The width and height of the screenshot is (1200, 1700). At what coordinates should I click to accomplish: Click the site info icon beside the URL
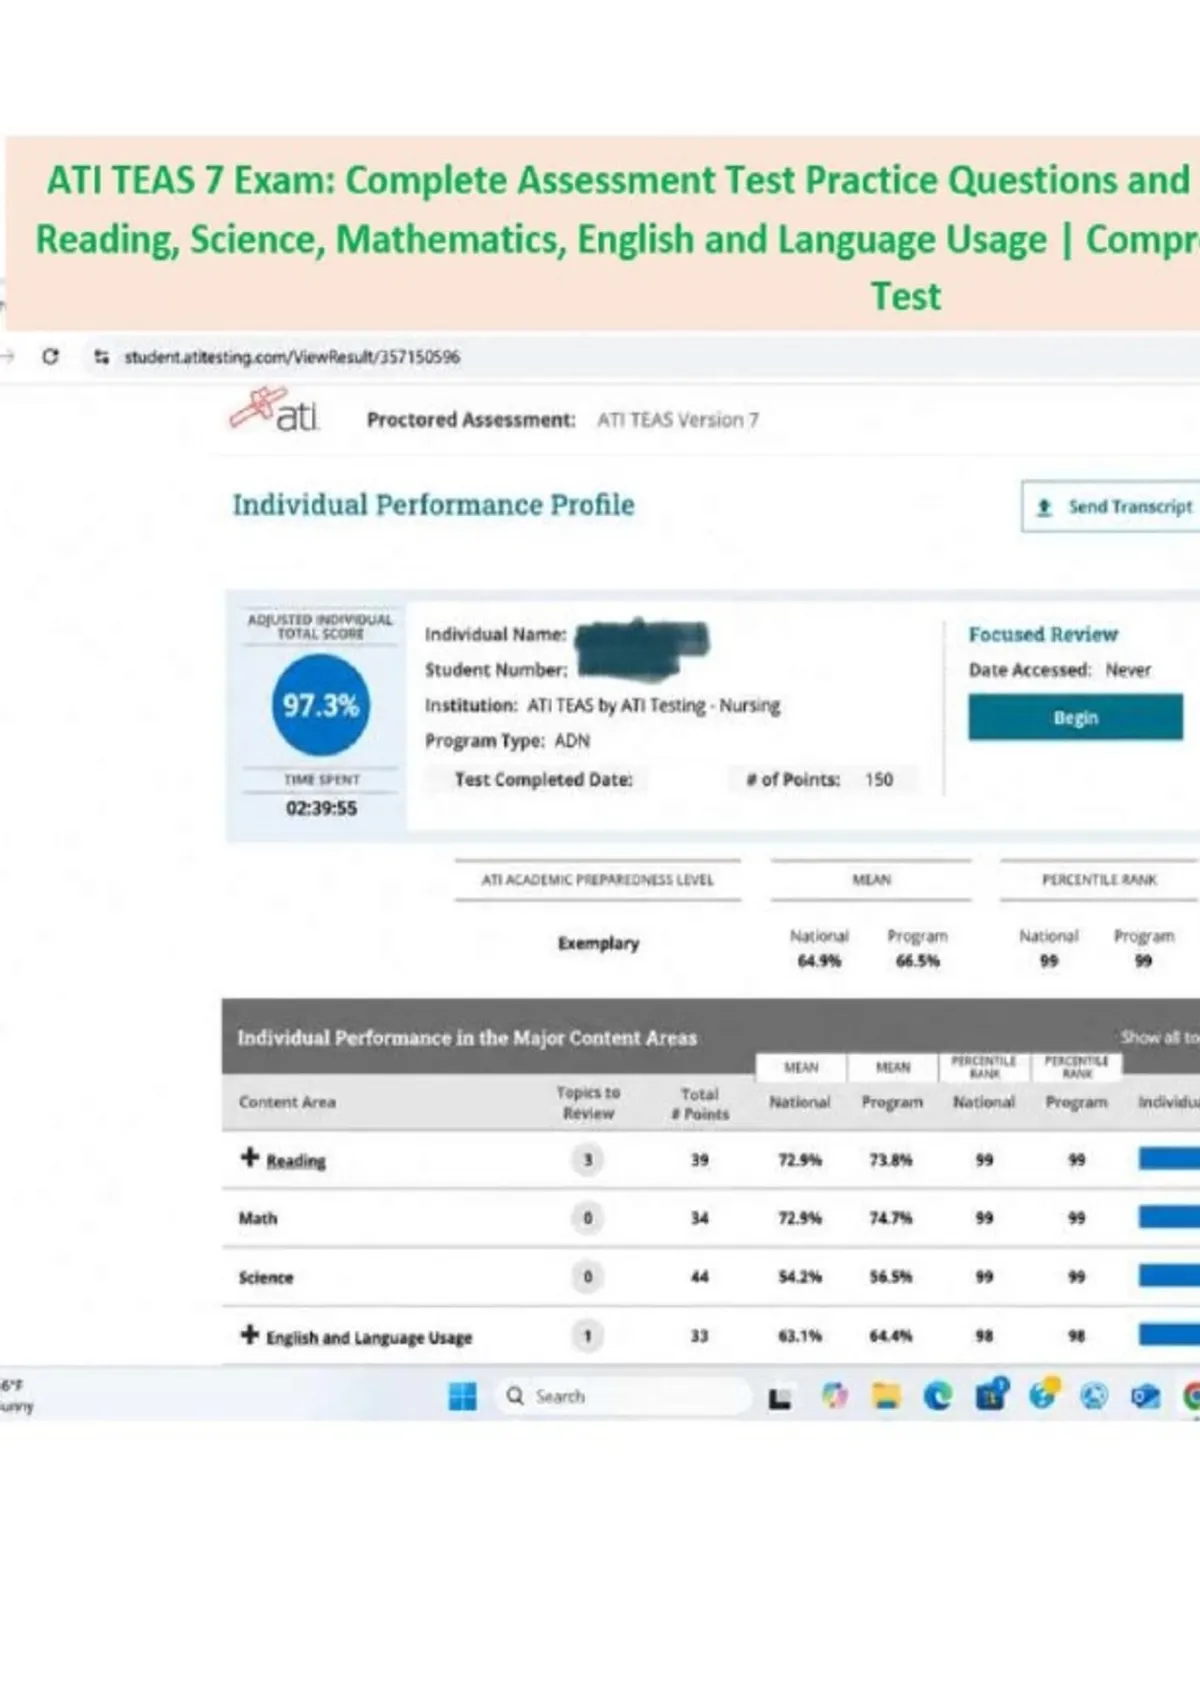tap(101, 356)
